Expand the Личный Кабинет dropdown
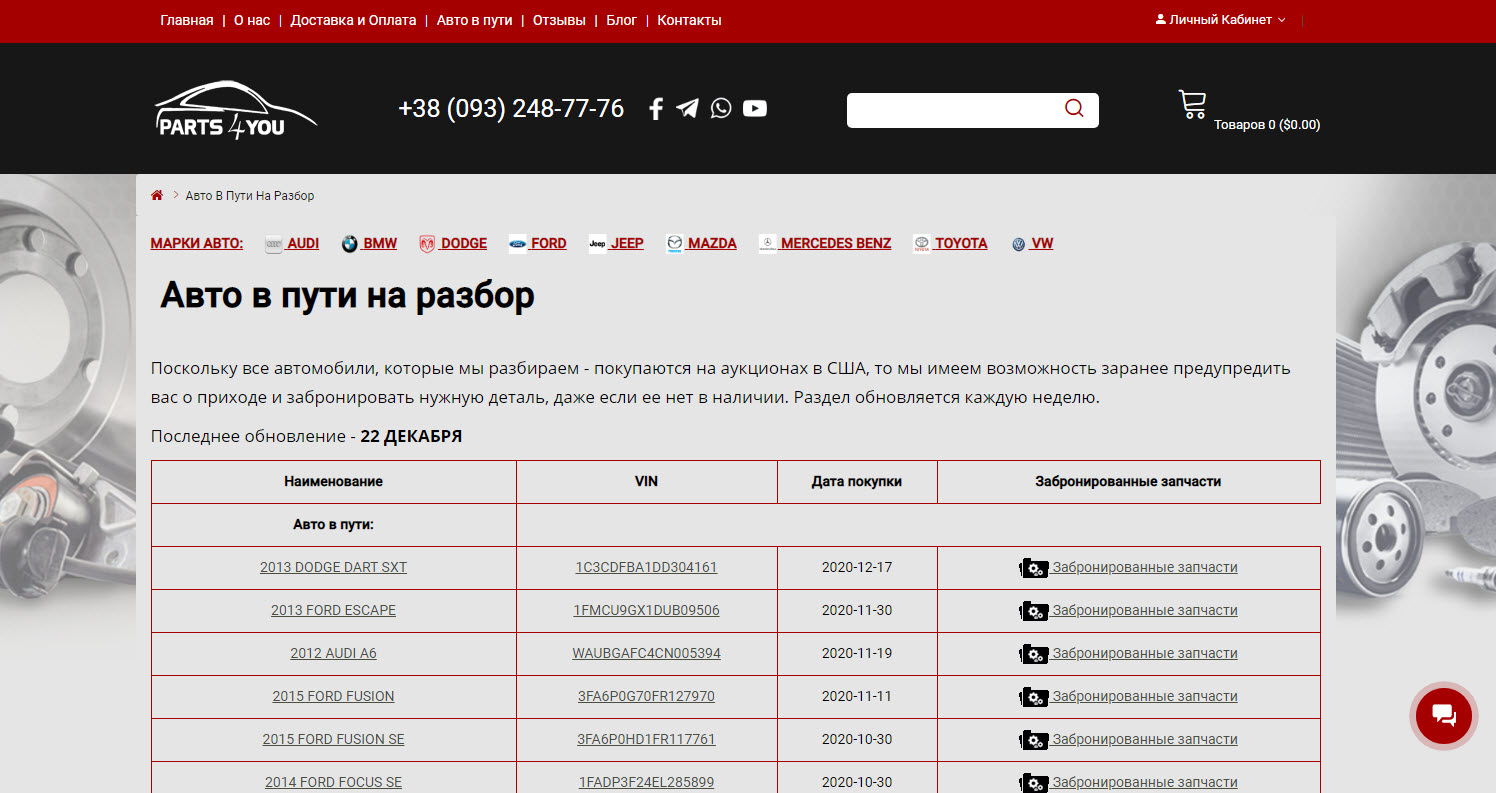Screen dimensions: 1496x793 tap(1220, 18)
